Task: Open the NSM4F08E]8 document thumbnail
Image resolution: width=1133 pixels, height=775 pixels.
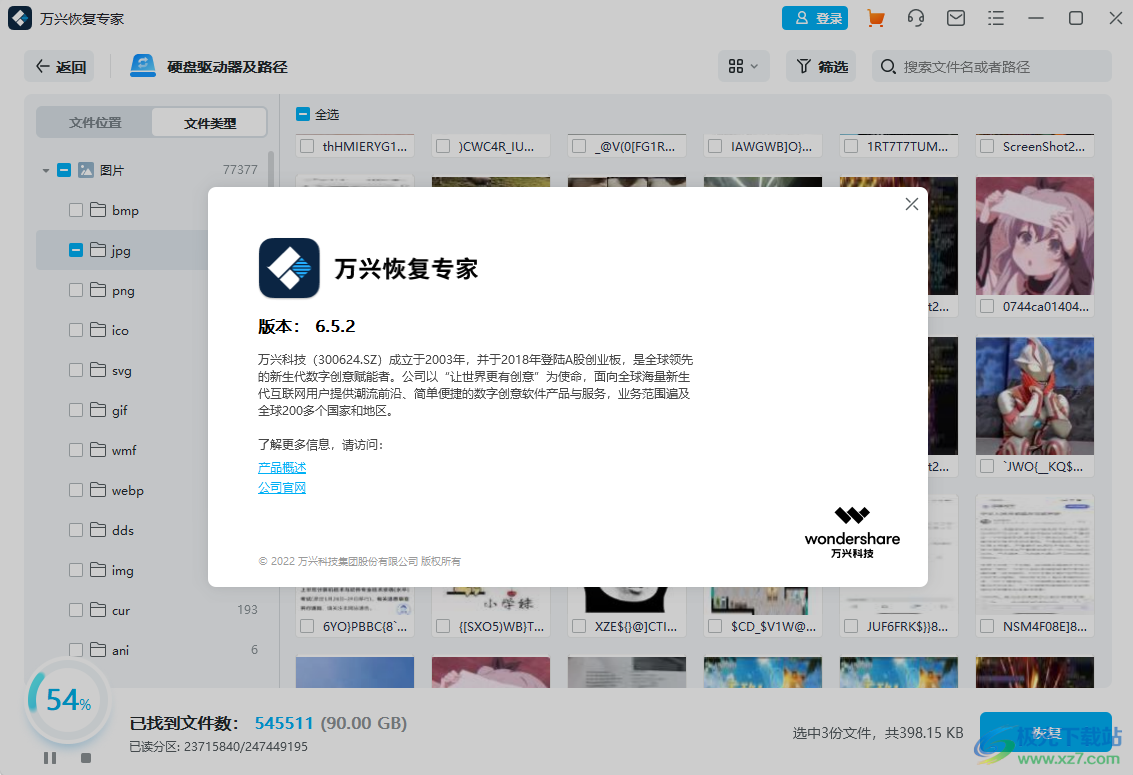Action: [1035, 555]
